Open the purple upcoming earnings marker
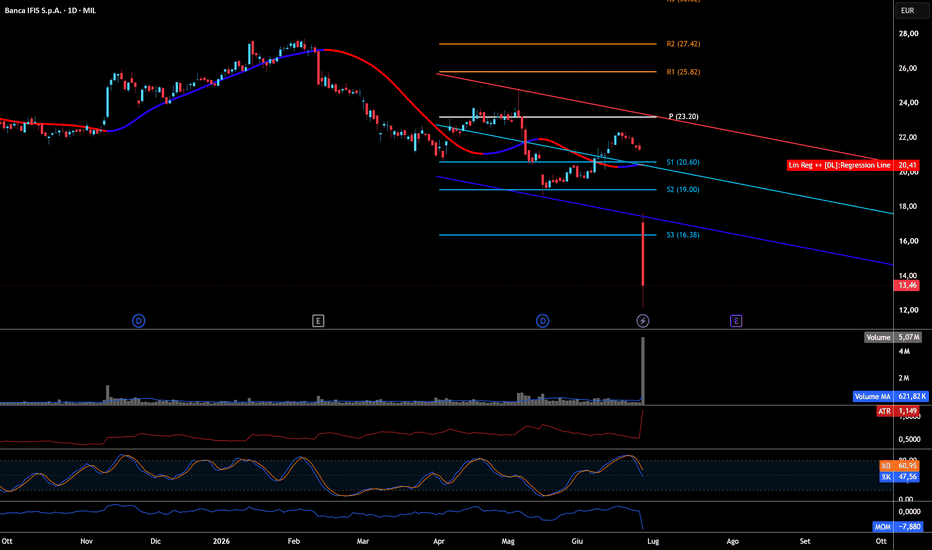This screenshot has width=932, height=550. 736,321
